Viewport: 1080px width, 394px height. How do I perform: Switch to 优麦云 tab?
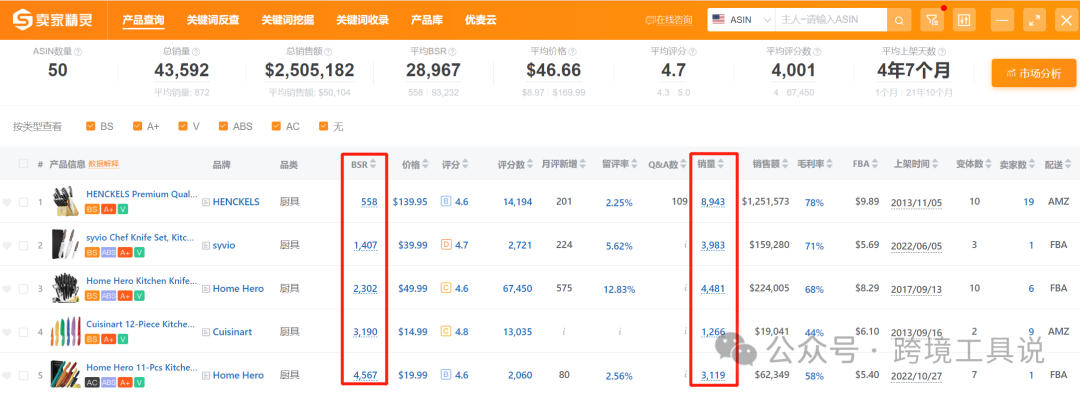[480, 20]
